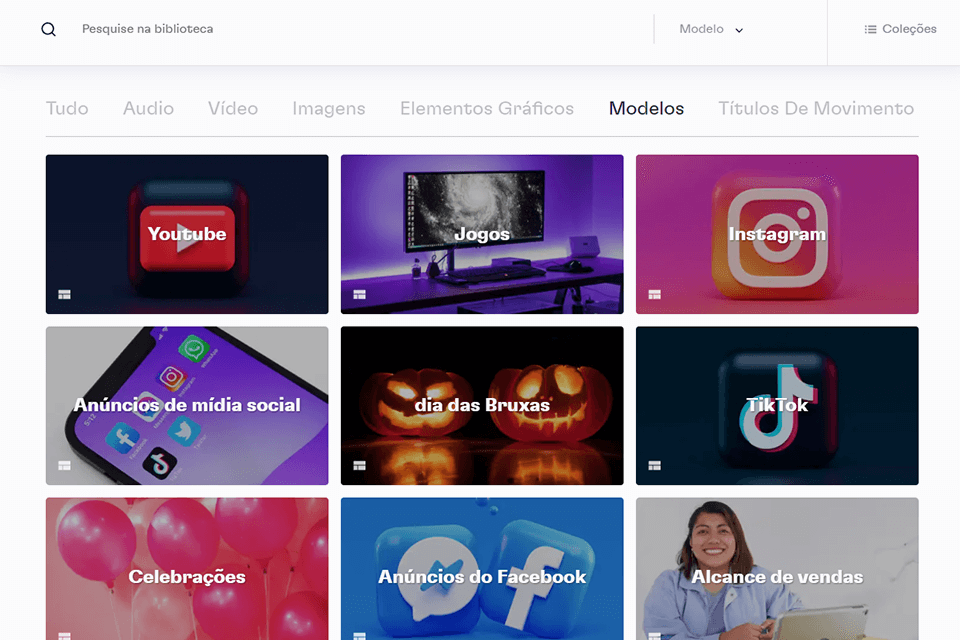Open the Youtube template collection
Image resolution: width=960 pixels, height=640 pixels.
pos(187,234)
